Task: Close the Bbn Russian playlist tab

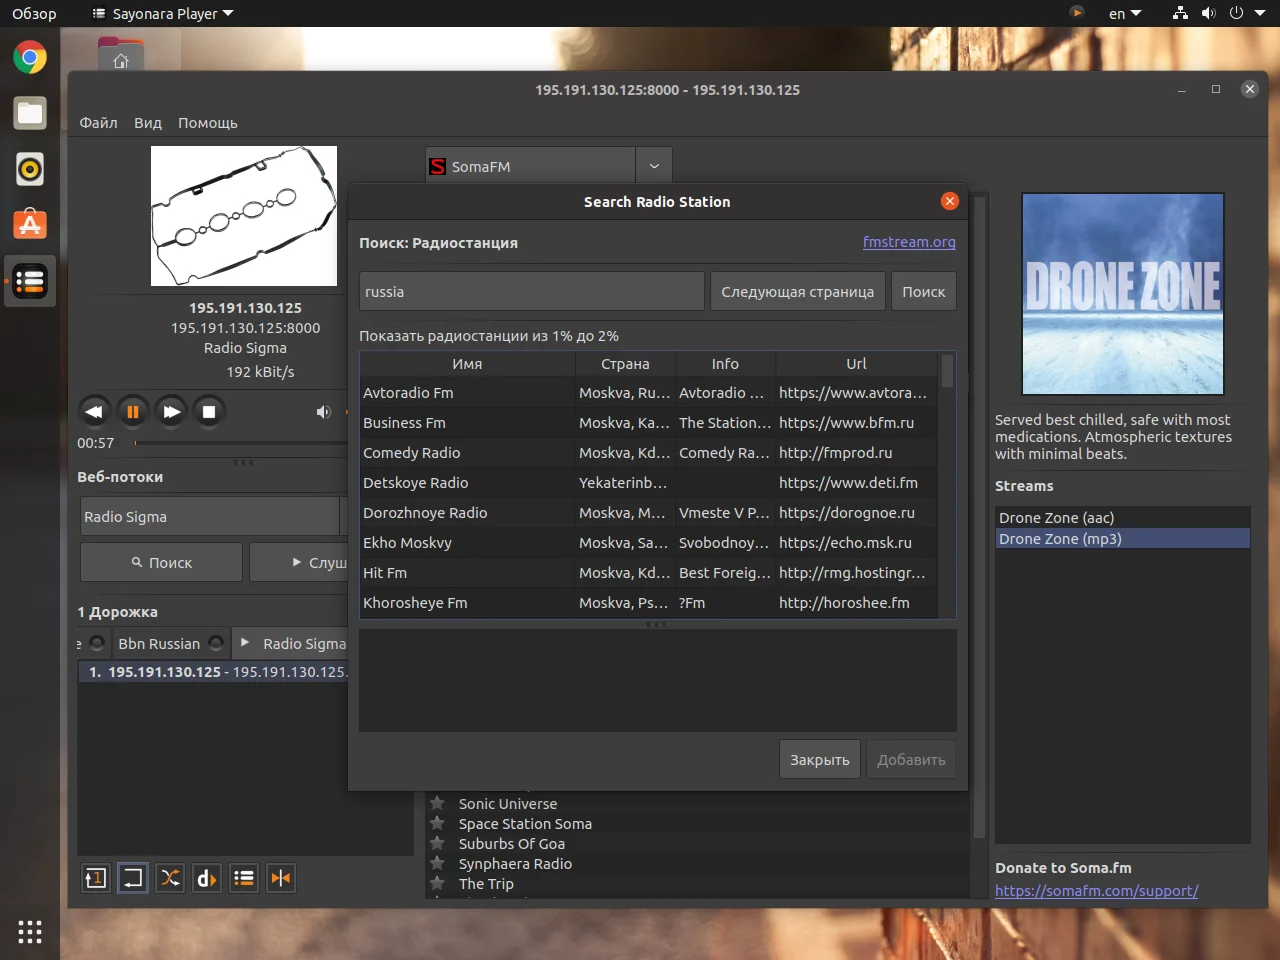Action: 216,643
